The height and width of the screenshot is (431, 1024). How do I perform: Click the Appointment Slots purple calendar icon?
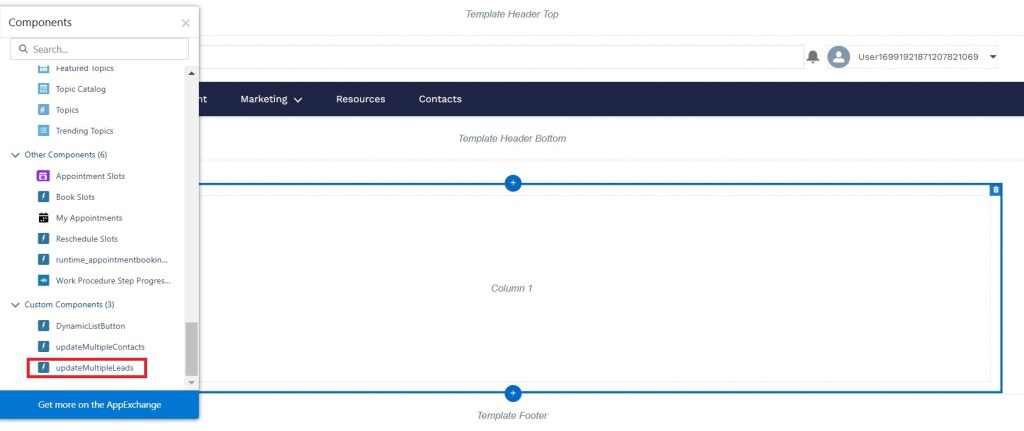(44, 176)
